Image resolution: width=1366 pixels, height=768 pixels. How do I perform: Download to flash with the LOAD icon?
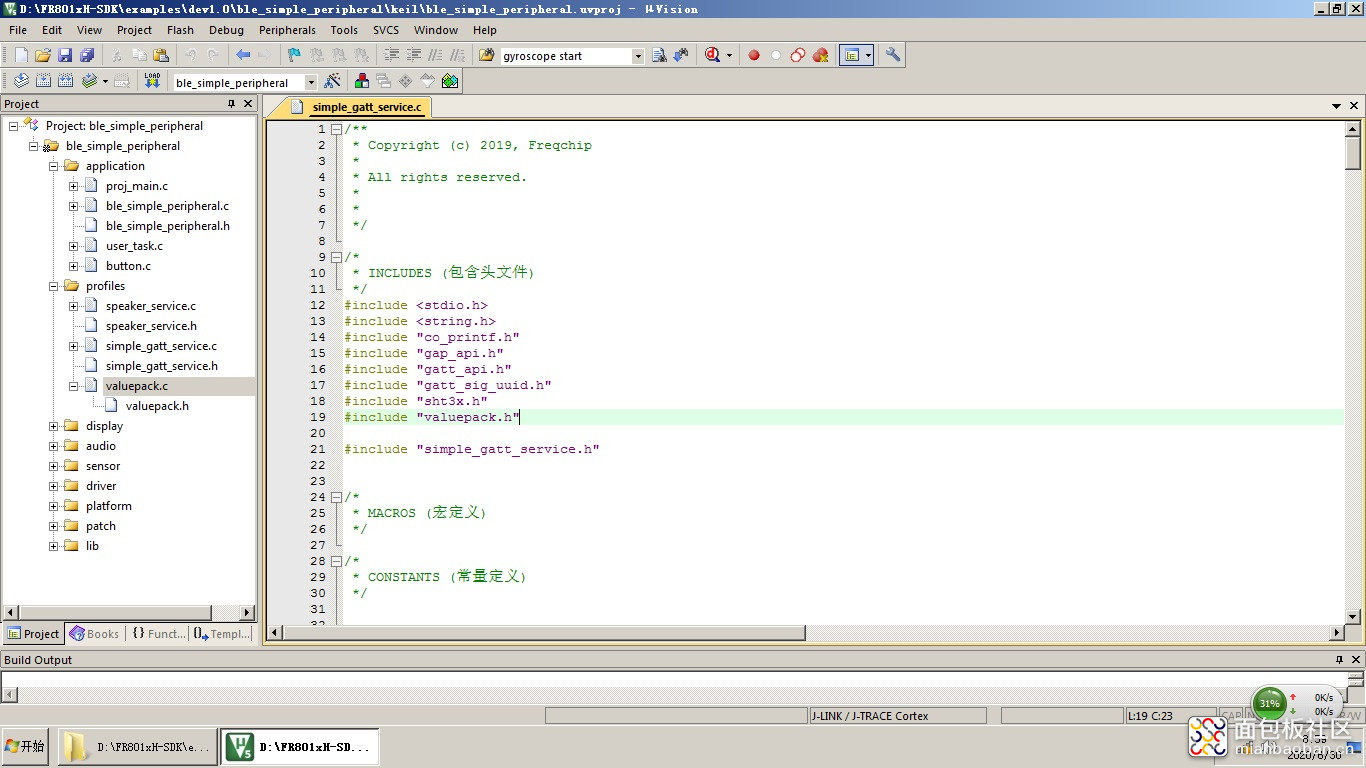click(152, 81)
